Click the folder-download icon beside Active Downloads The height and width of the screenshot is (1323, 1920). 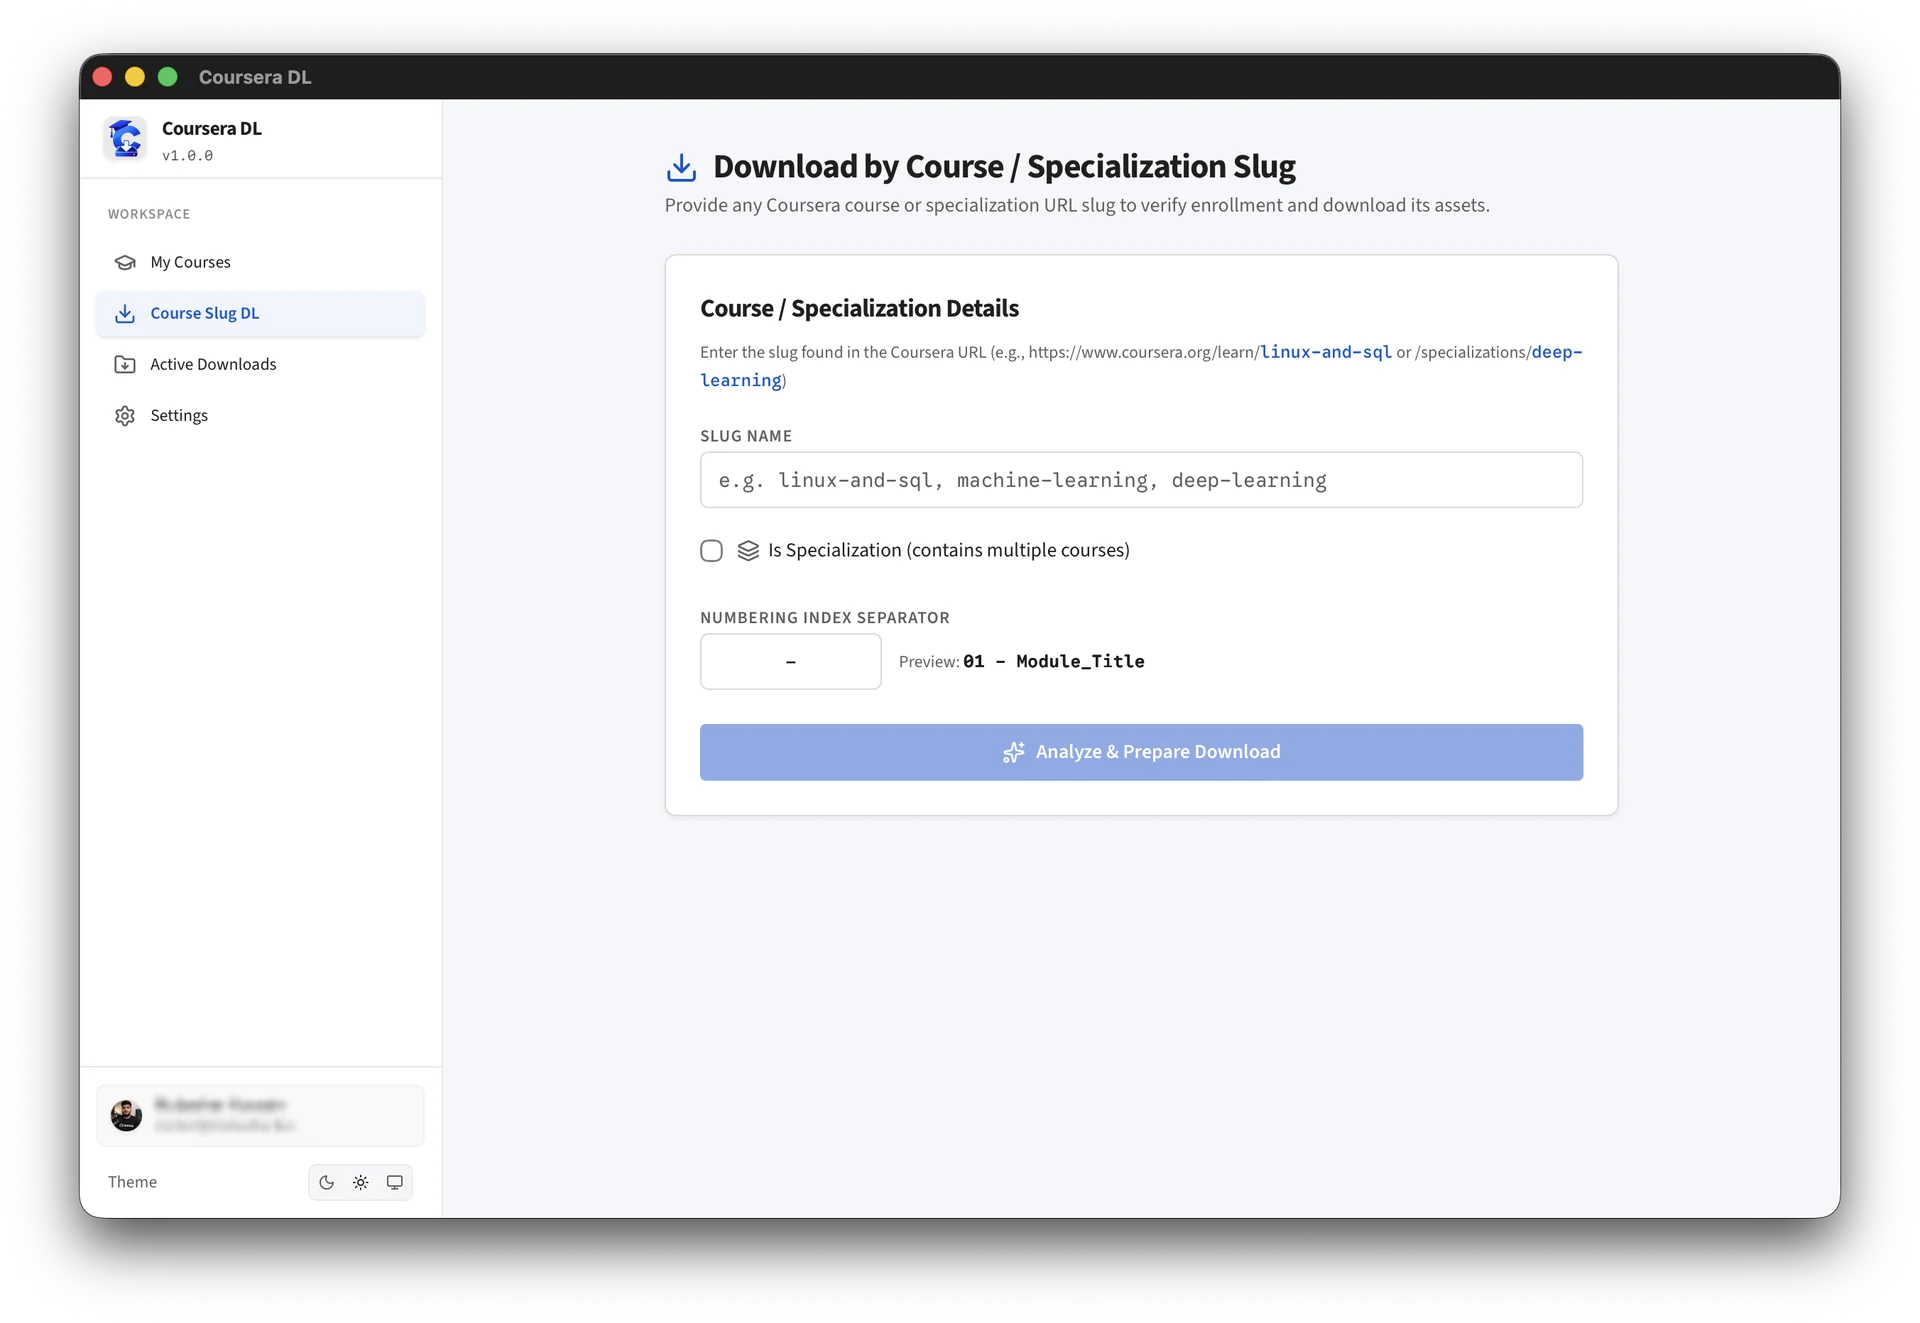[x=125, y=364]
